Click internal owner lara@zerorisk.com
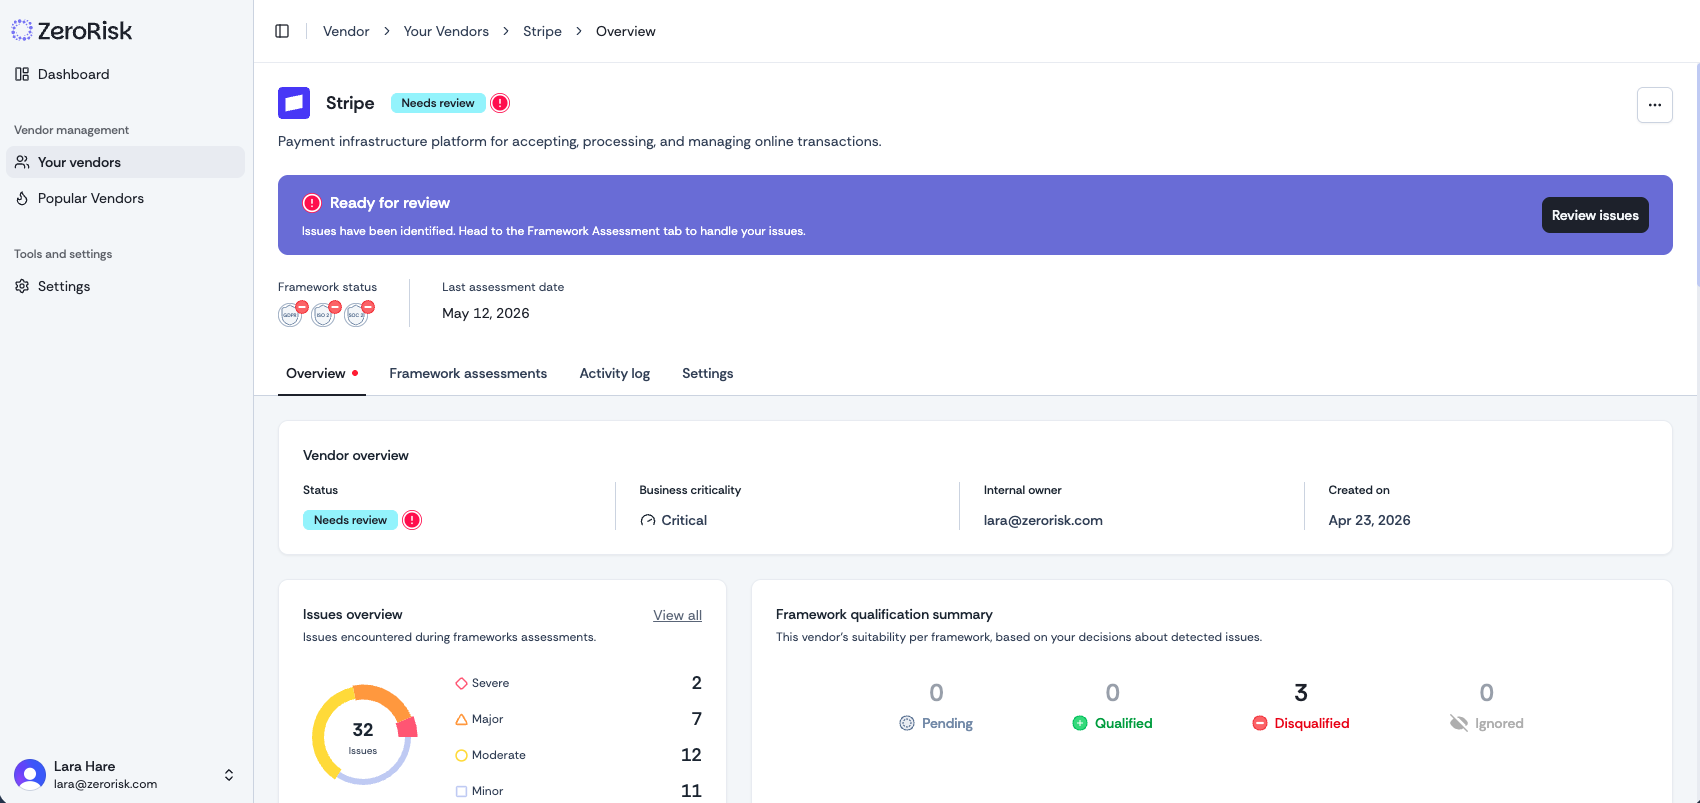 1043,520
